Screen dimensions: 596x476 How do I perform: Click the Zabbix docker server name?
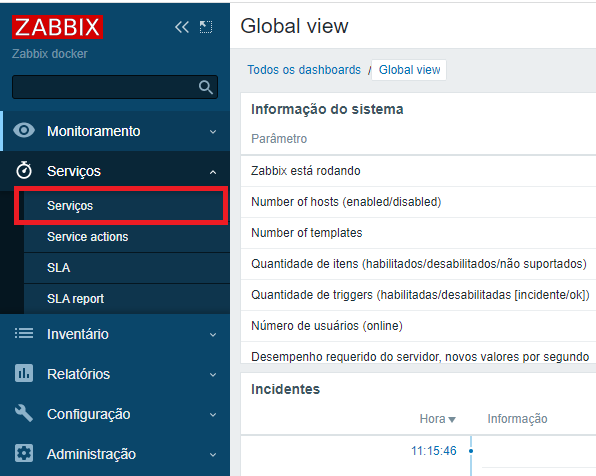(50, 54)
